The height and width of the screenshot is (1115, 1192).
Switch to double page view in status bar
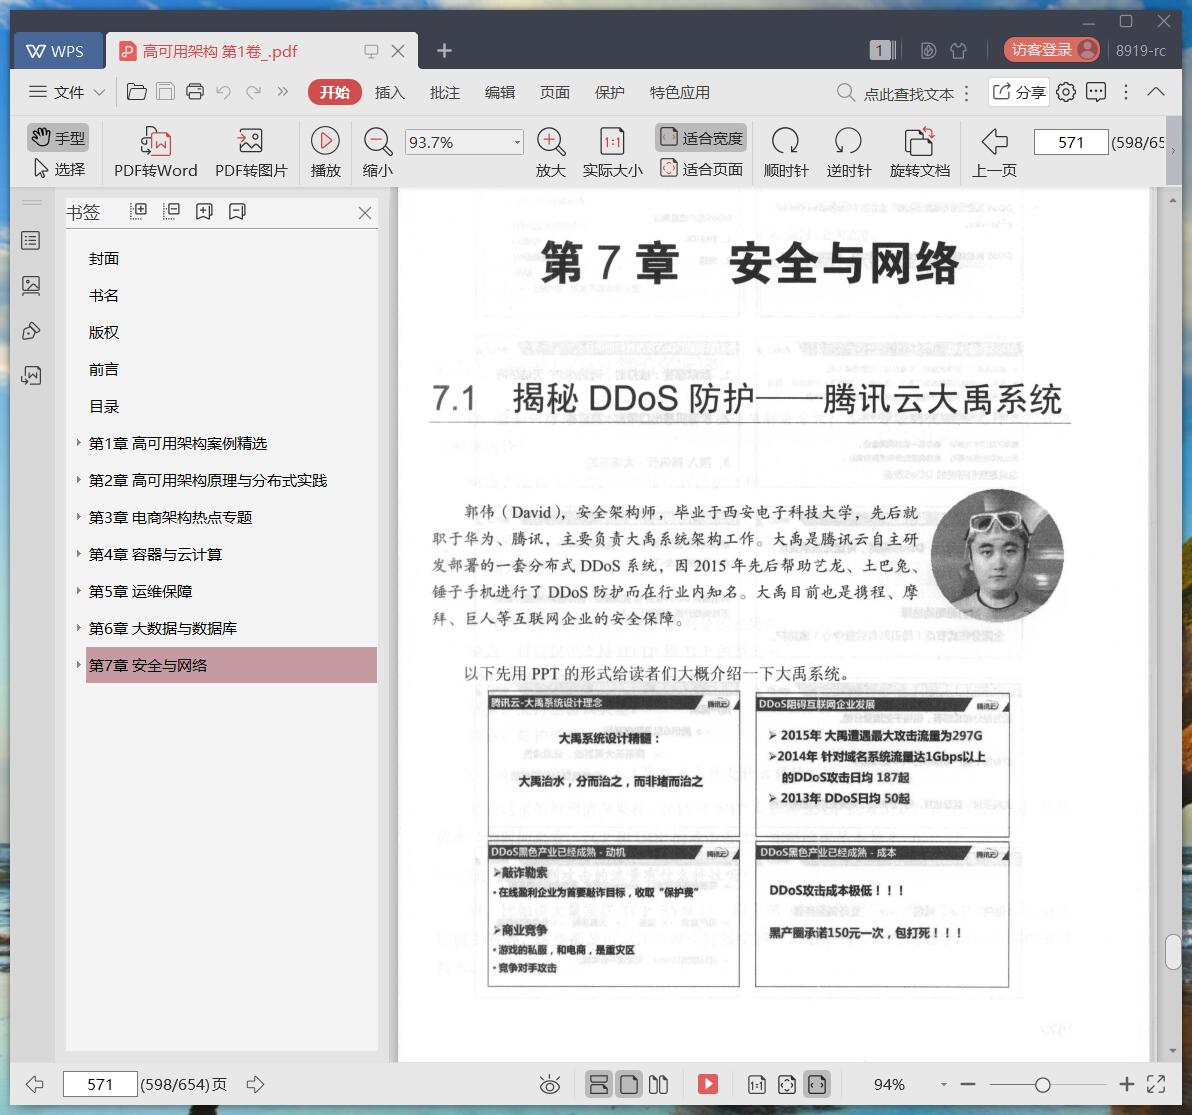click(658, 1084)
